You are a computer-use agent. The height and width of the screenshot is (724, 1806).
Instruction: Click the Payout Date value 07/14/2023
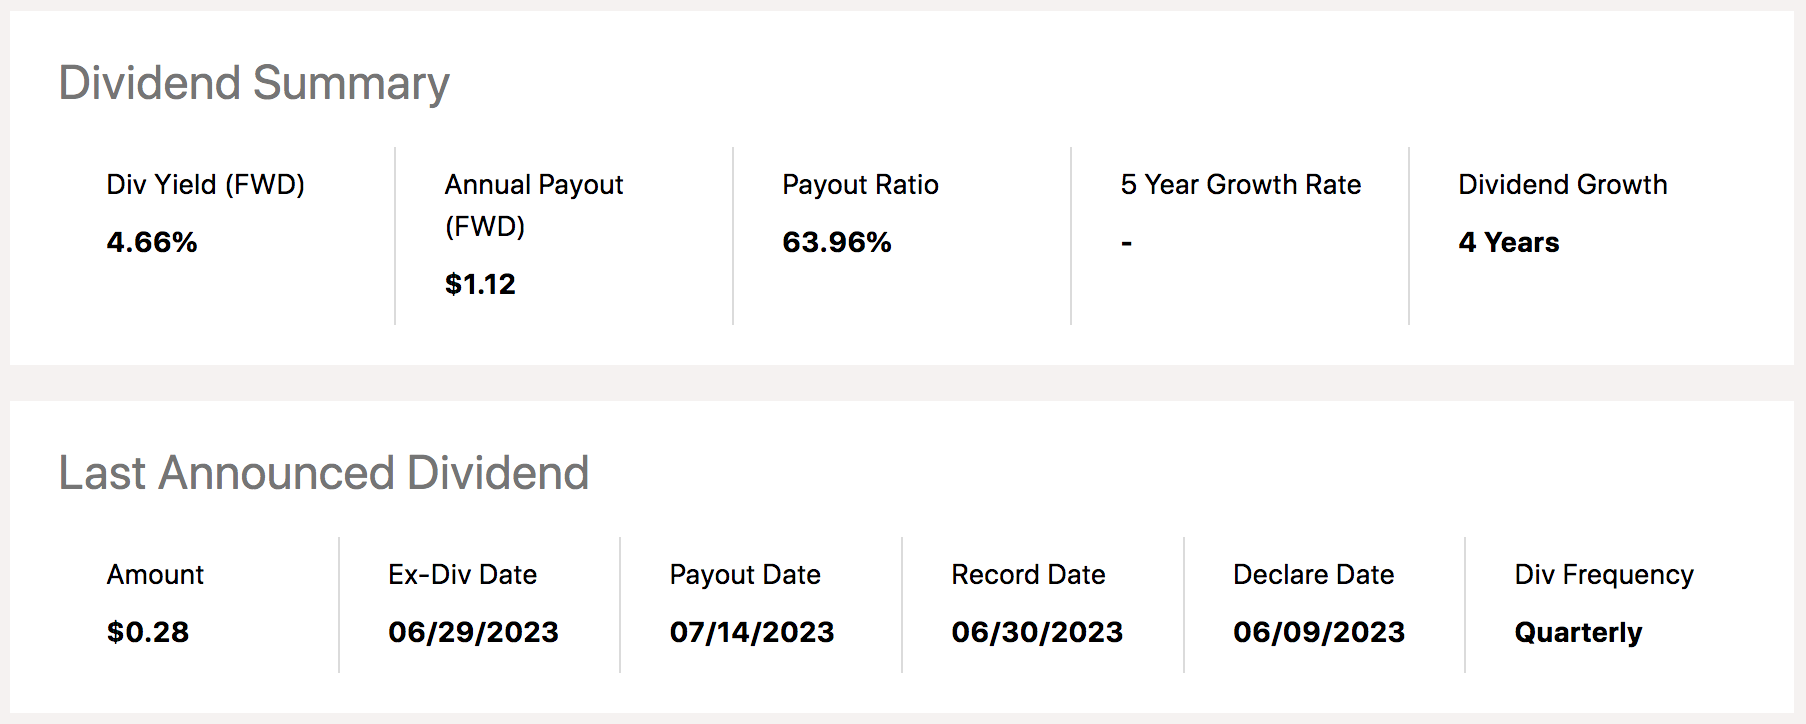pos(752,632)
